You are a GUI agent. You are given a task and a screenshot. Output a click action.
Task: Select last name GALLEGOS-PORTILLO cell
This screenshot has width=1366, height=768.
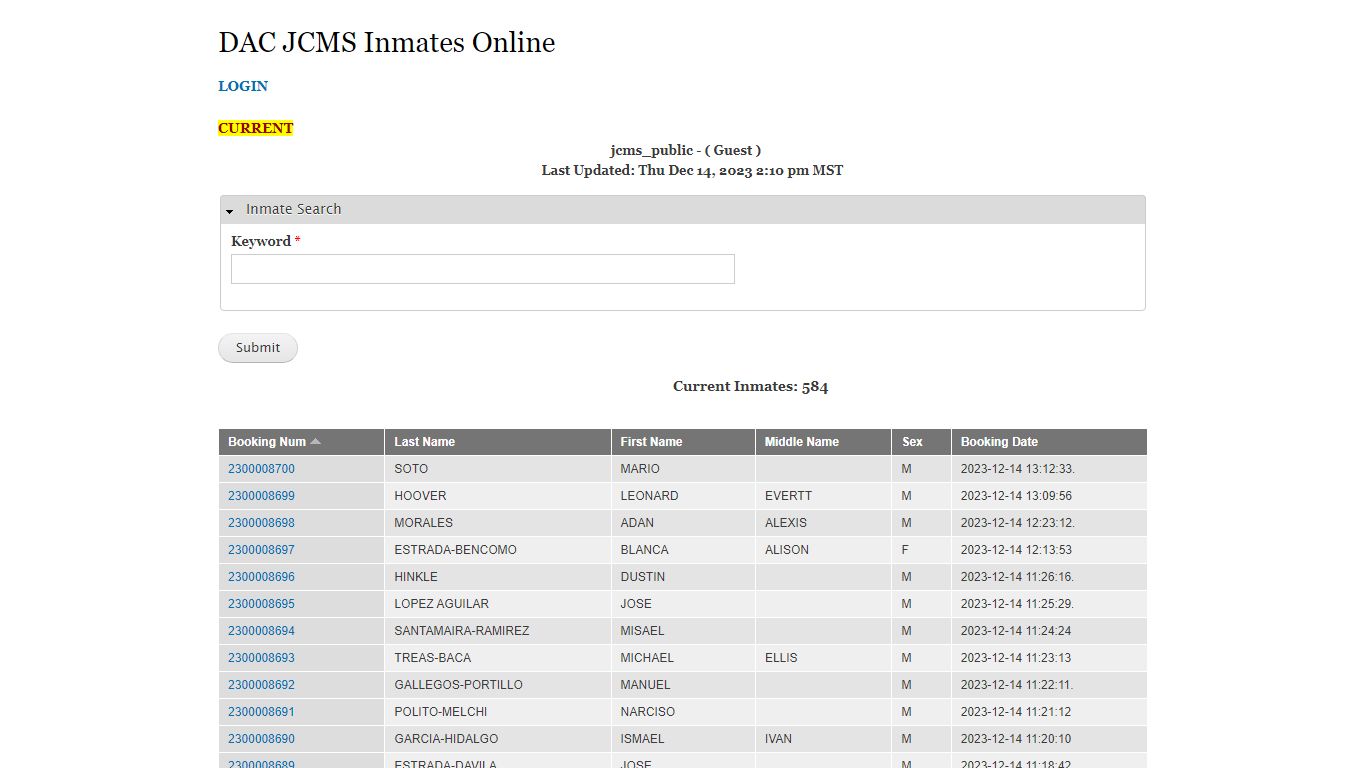pos(498,685)
